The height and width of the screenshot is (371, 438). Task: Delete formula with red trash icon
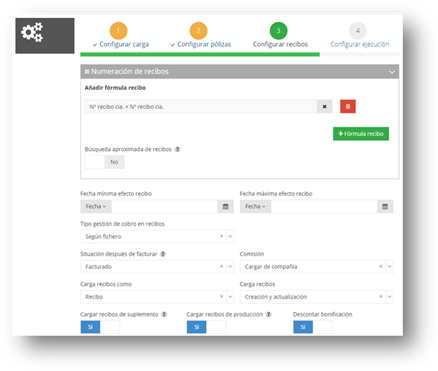click(x=348, y=107)
